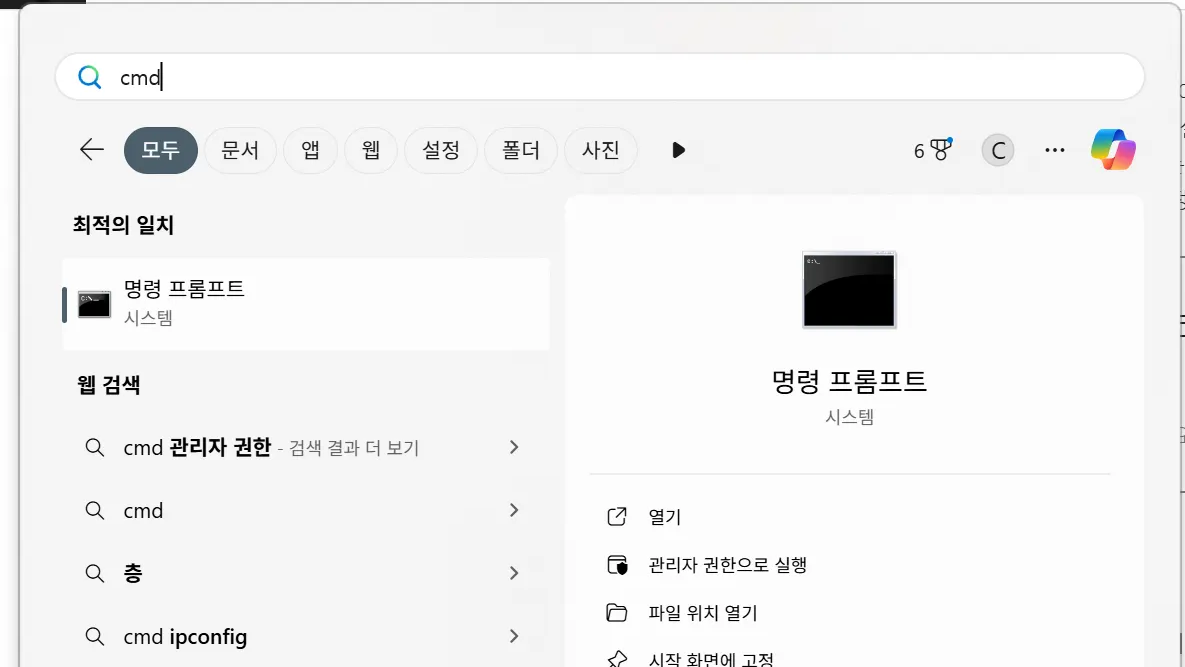Click inside the search text field
This screenshot has height=667, width=1185.
[x=600, y=77]
